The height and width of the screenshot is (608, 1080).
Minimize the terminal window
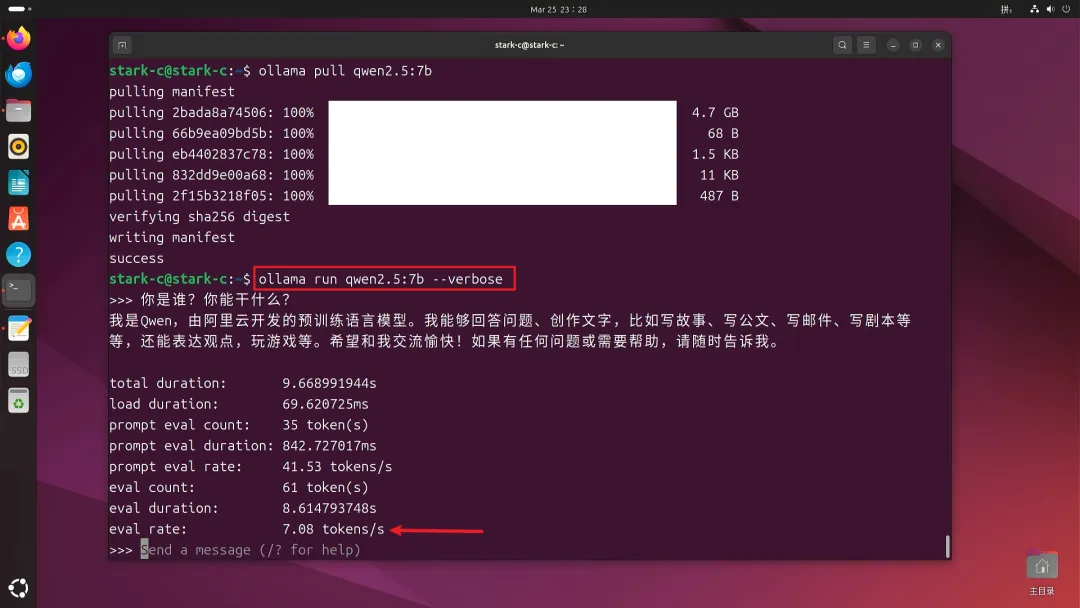tap(893, 45)
